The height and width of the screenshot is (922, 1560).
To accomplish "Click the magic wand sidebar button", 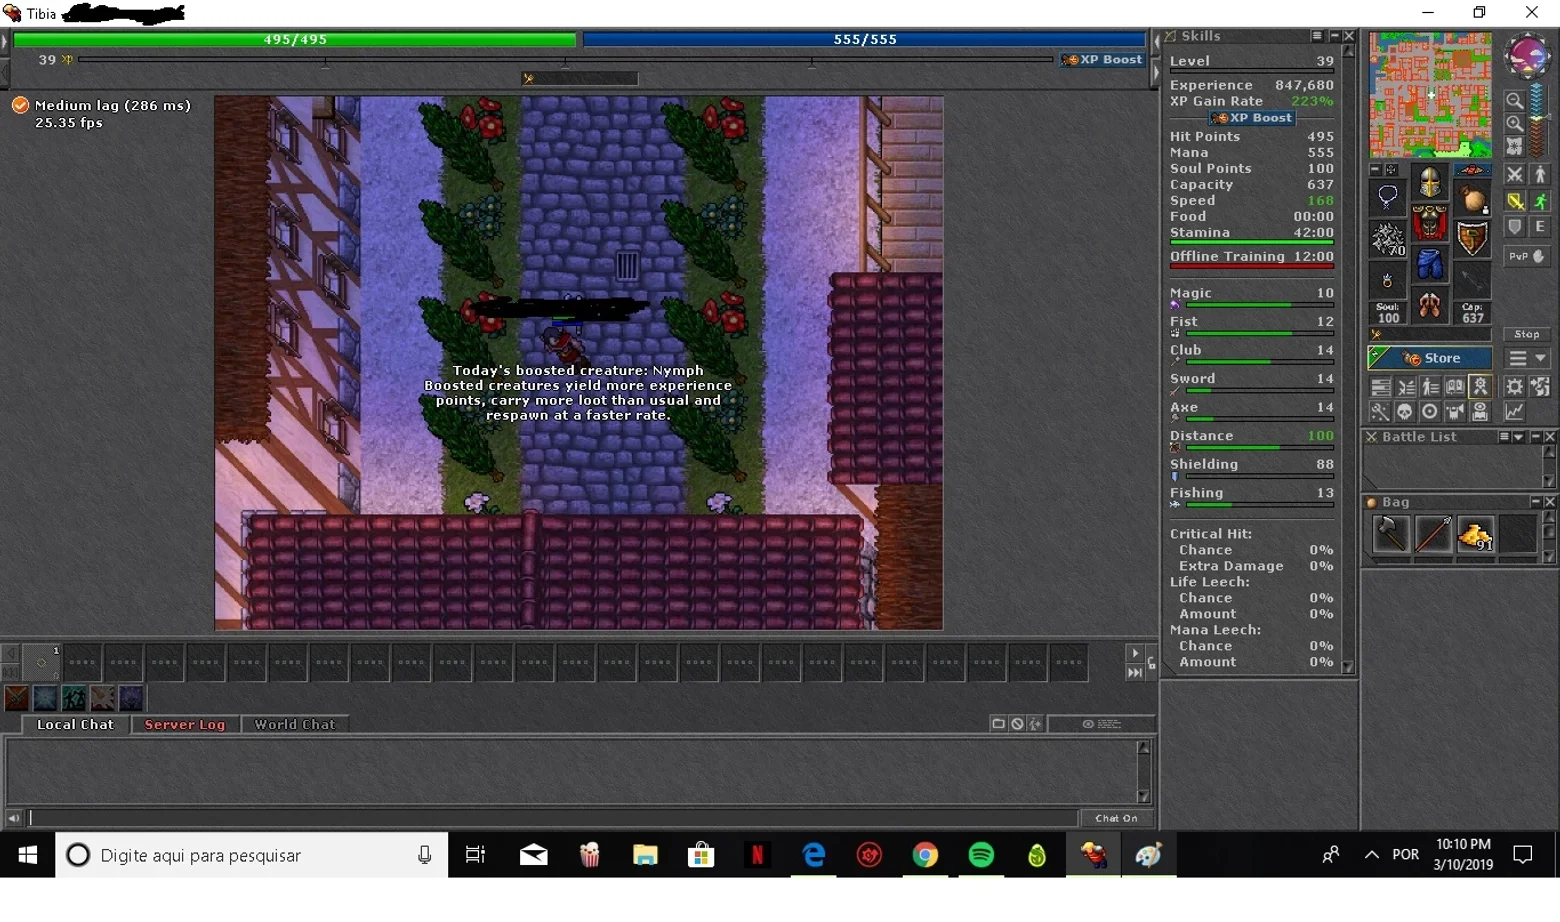I will pyautogui.click(x=1380, y=412).
